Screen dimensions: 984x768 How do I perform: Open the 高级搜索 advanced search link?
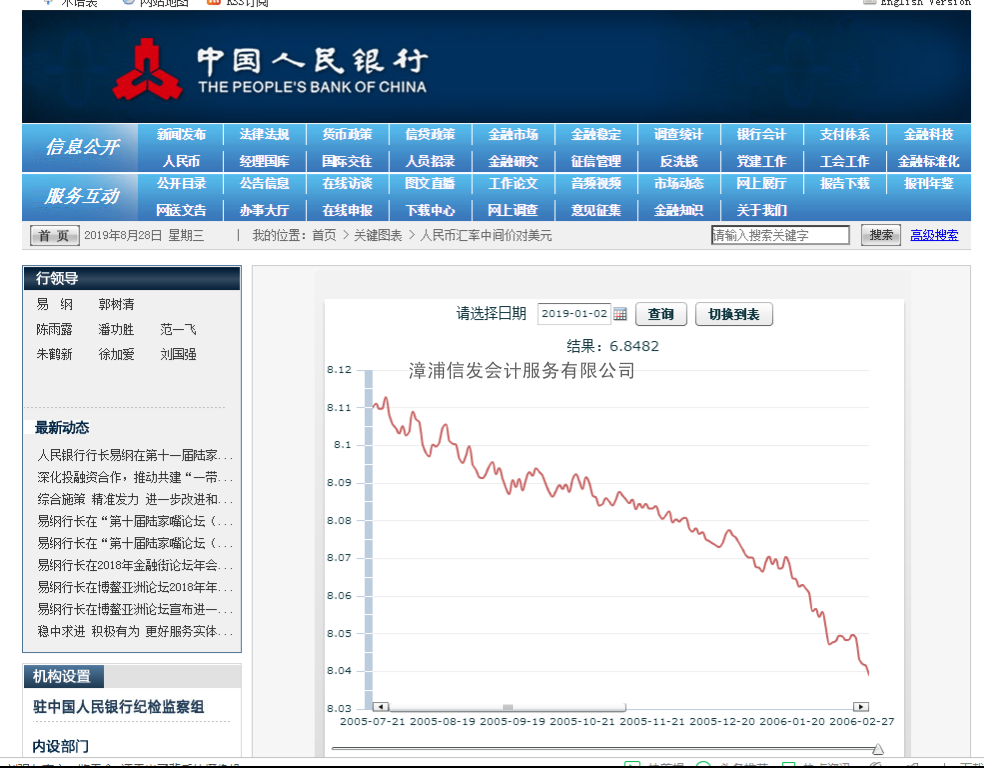pyautogui.click(x=934, y=235)
